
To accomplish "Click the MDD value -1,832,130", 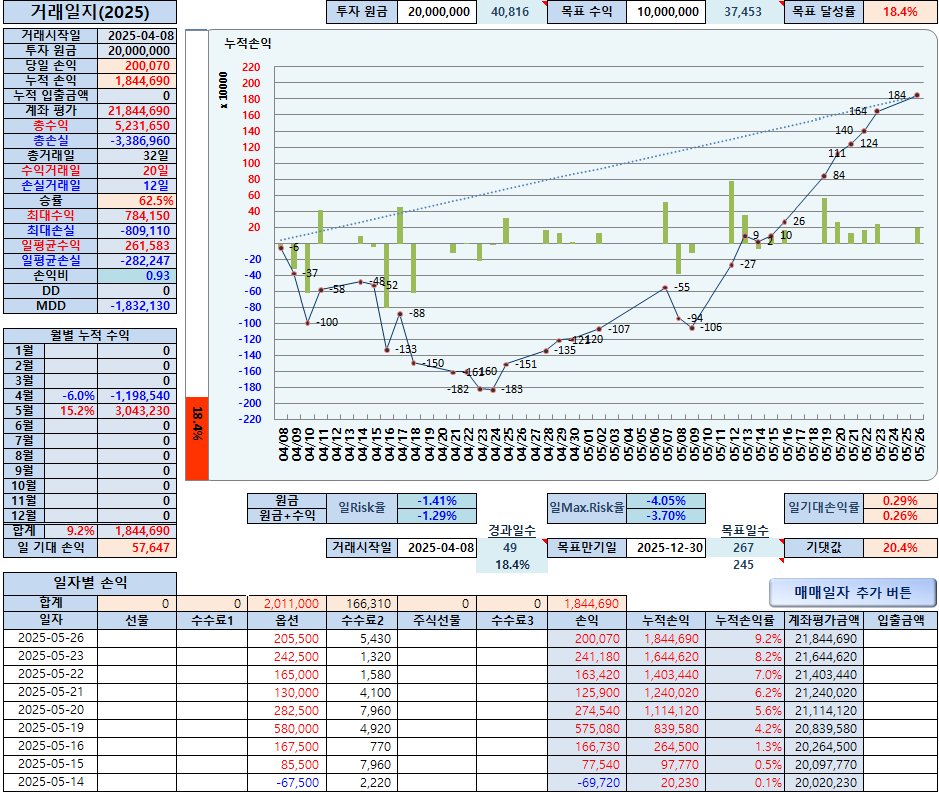I will [x=137, y=305].
